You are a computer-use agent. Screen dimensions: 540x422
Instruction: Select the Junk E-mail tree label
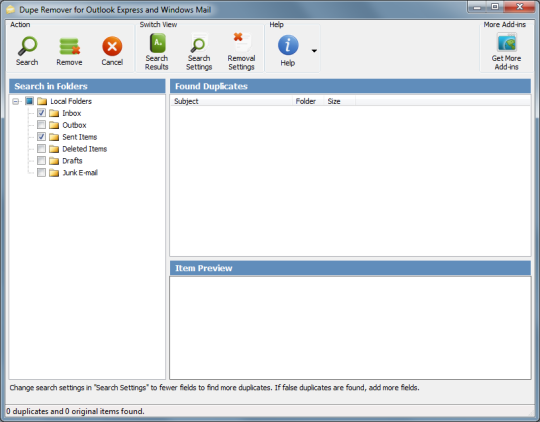pos(80,173)
